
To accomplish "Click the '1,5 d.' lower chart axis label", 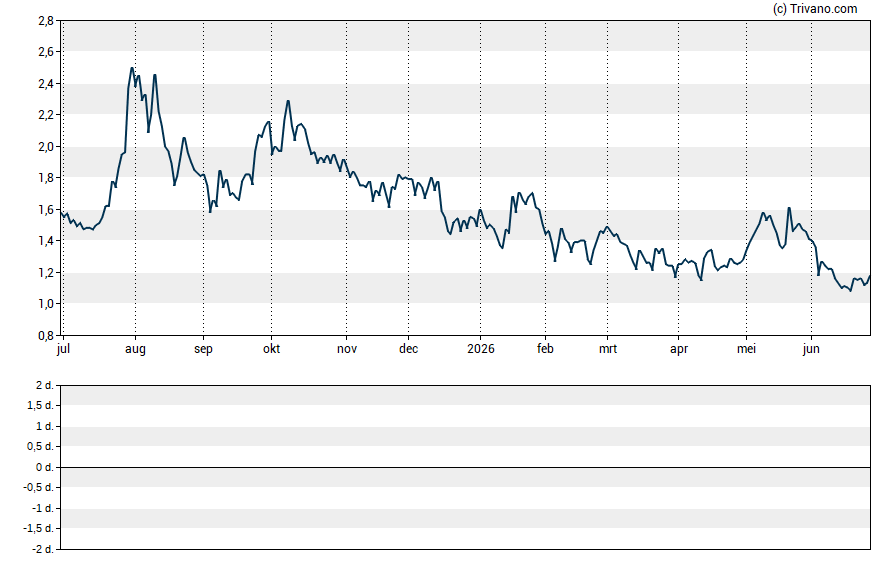I will pos(40,405).
